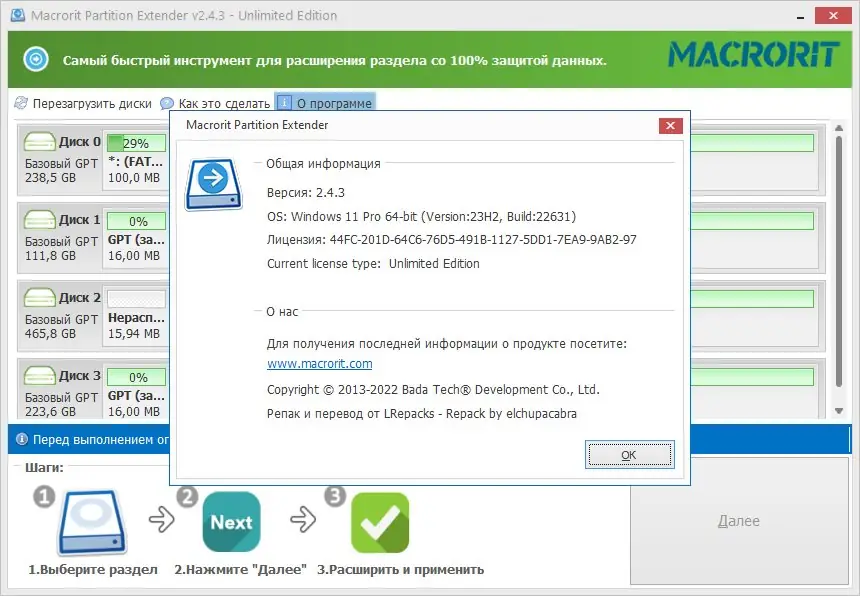Select the О программе toolbar item
Viewport: 860px width, 596px height.
pos(325,103)
